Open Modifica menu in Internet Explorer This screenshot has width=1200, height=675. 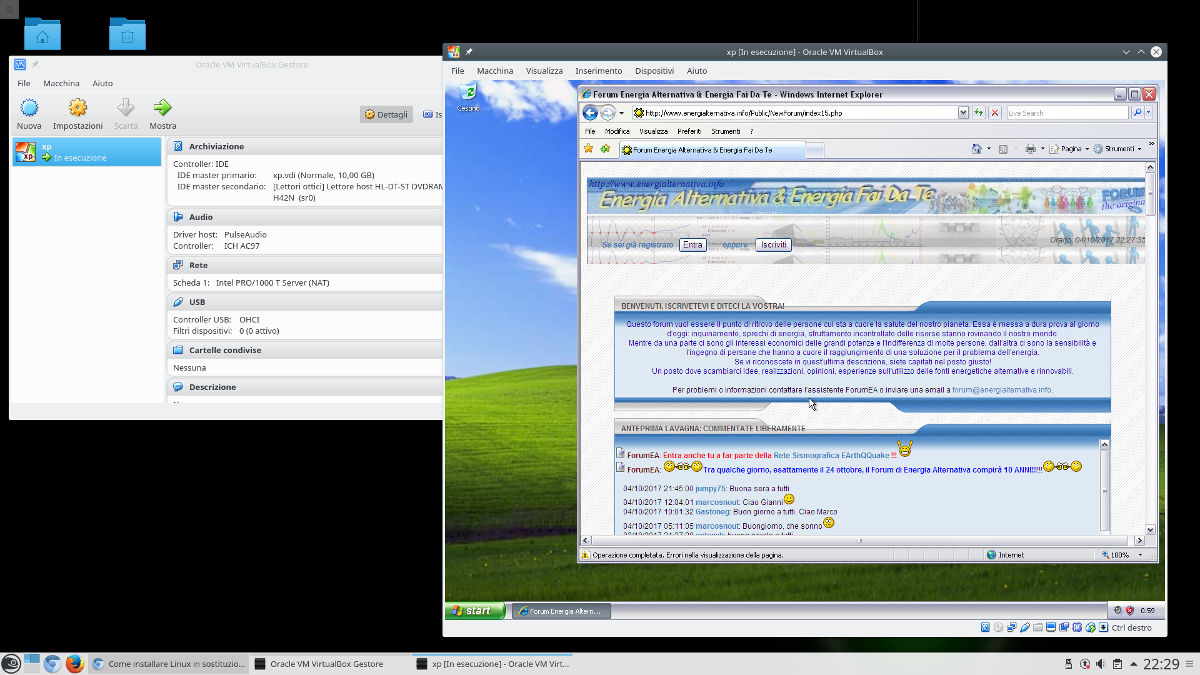click(617, 131)
